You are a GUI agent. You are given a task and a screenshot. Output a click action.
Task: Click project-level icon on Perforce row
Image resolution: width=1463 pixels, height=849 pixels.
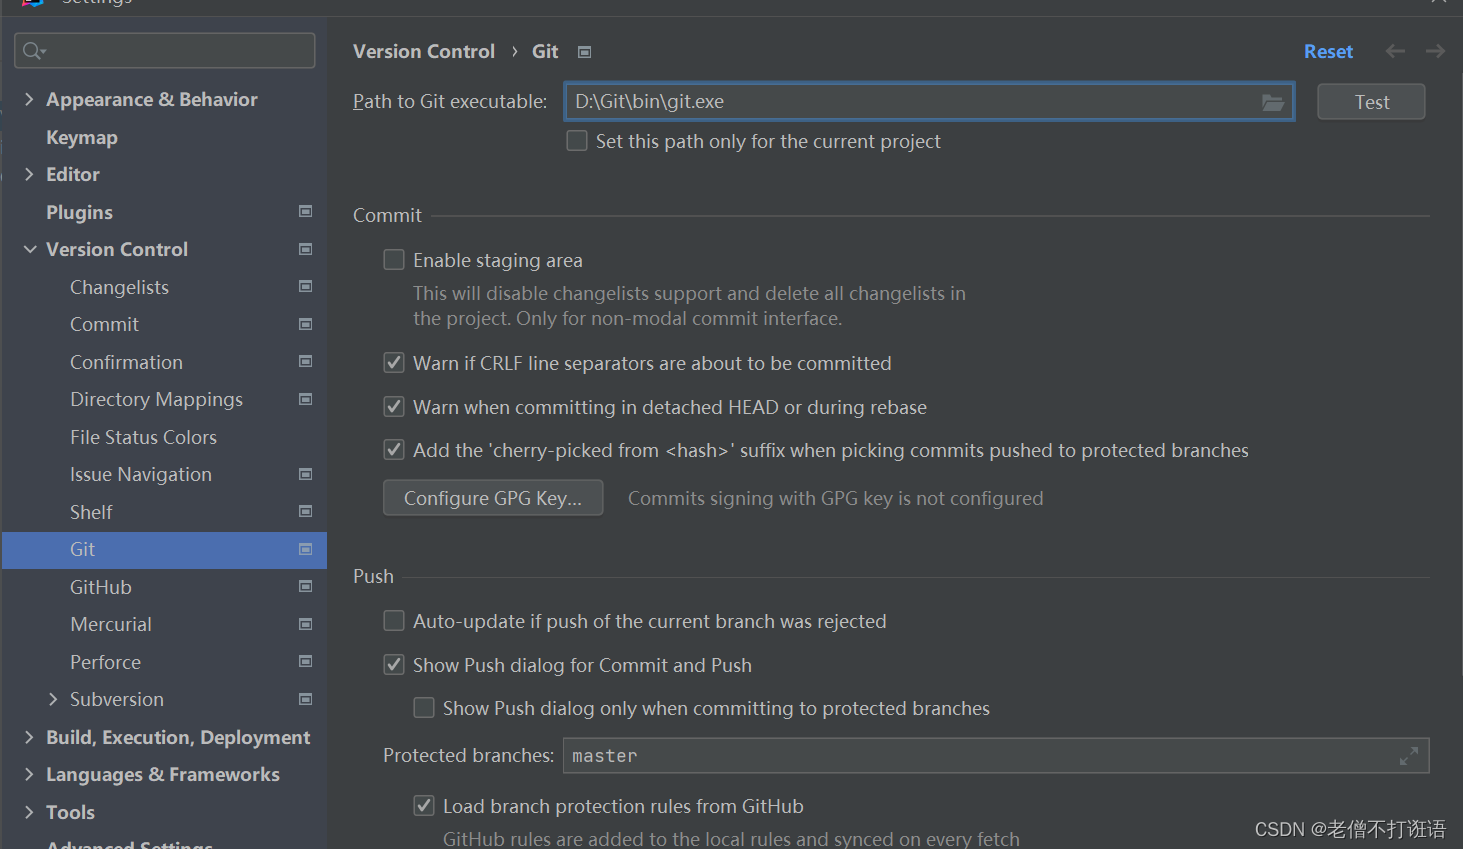(x=306, y=661)
